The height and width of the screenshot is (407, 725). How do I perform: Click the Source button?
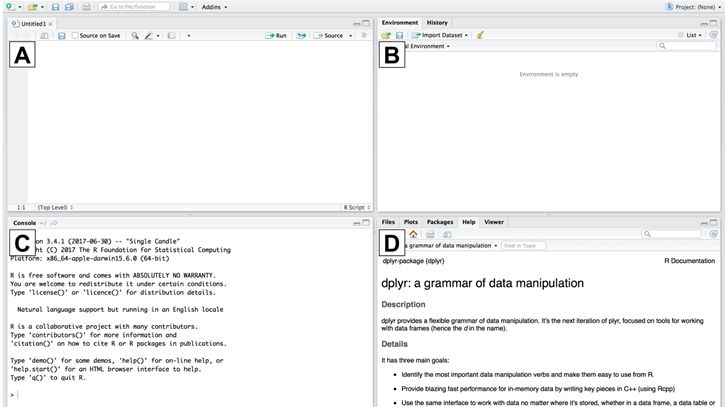pos(328,36)
